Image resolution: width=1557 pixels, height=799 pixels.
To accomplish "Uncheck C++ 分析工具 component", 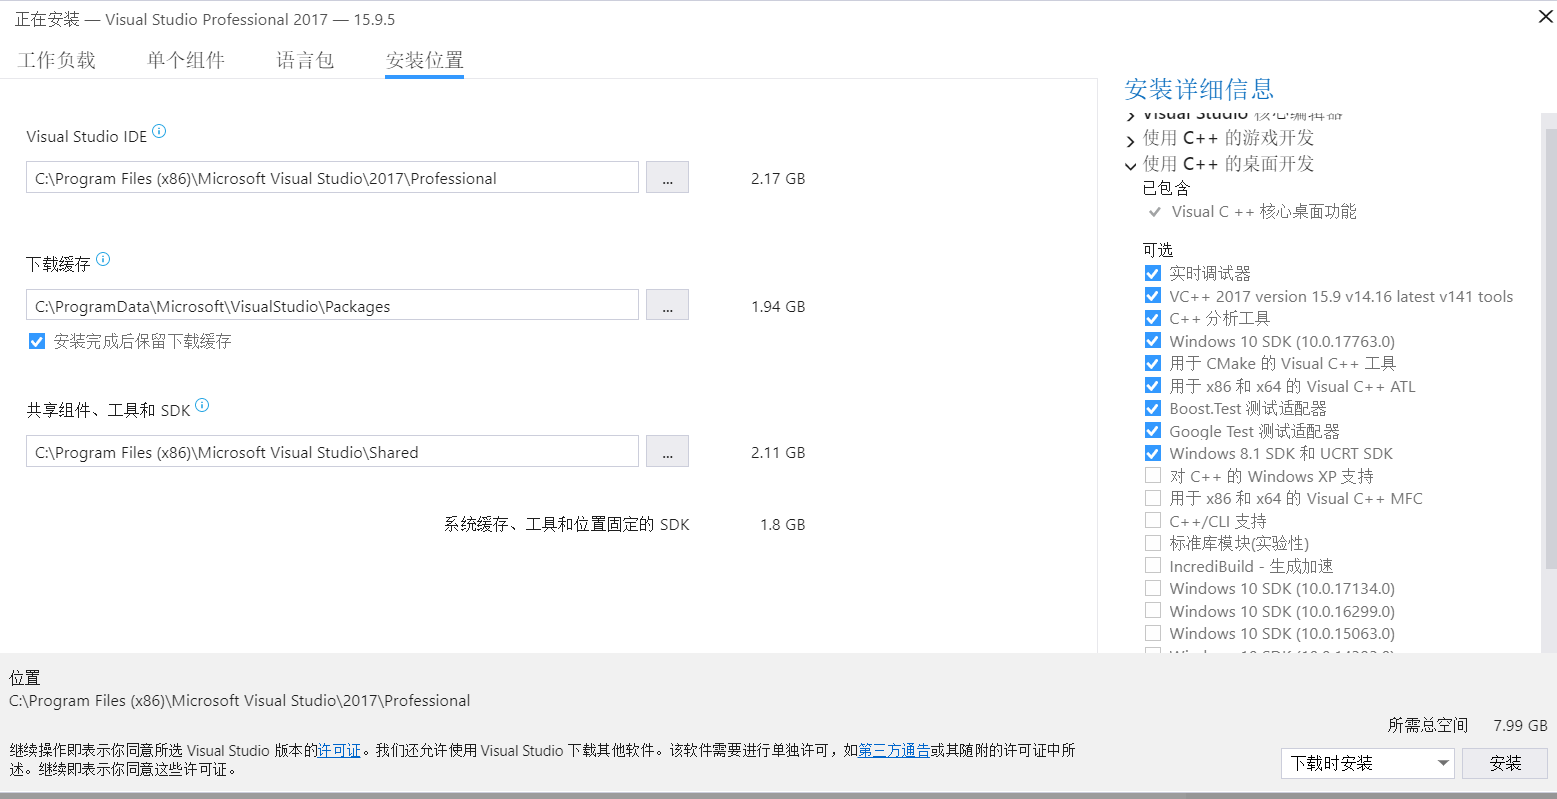I will coord(1153,318).
